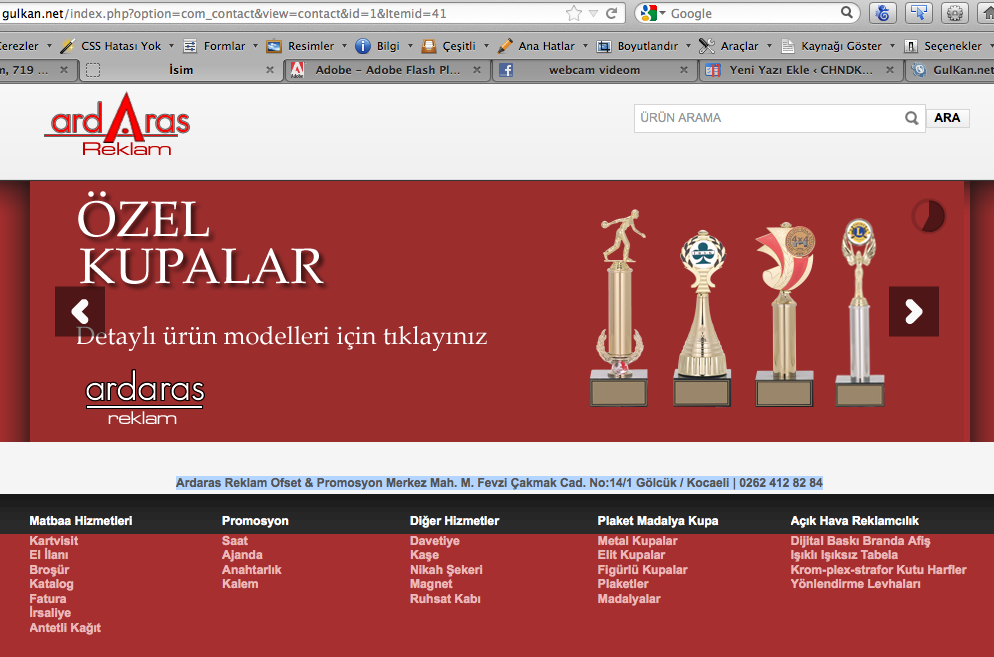Close the Adobe Flash tab
Viewport: 994px width, 657px height.
tap(477, 70)
